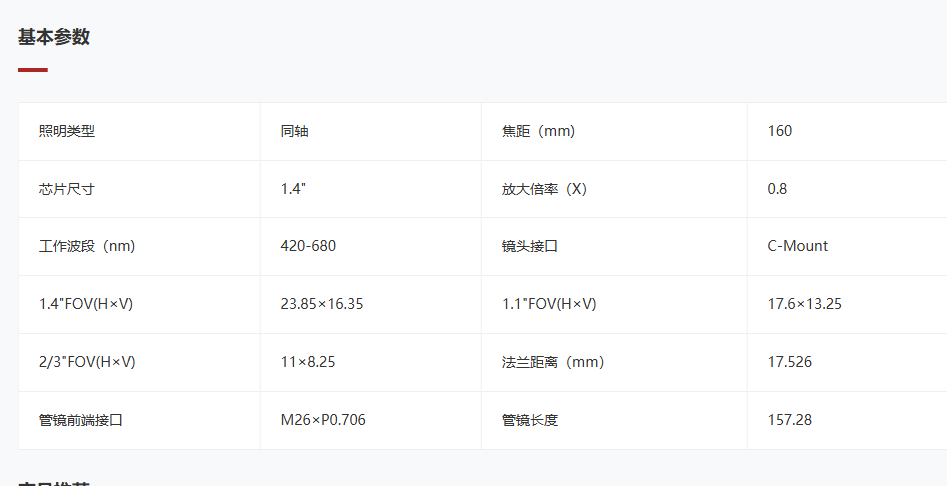Select the M26×P0.706 value cell
This screenshot has width=947, height=486.
(x=323, y=420)
